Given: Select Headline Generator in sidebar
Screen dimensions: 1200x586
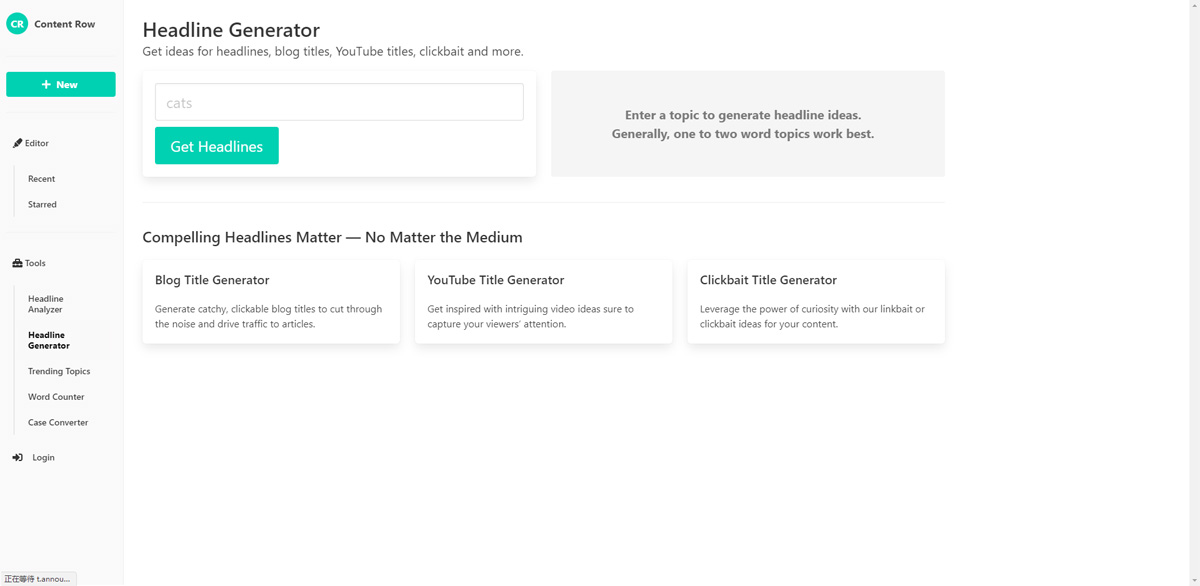Looking at the screenshot, I should (48, 340).
